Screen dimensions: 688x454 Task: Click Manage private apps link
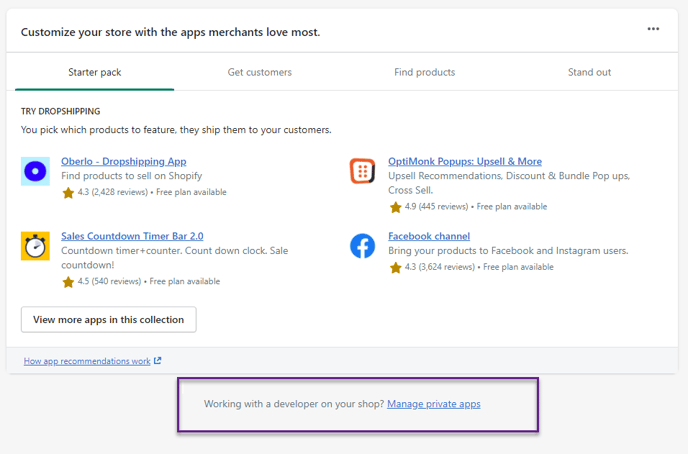(434, 404)
